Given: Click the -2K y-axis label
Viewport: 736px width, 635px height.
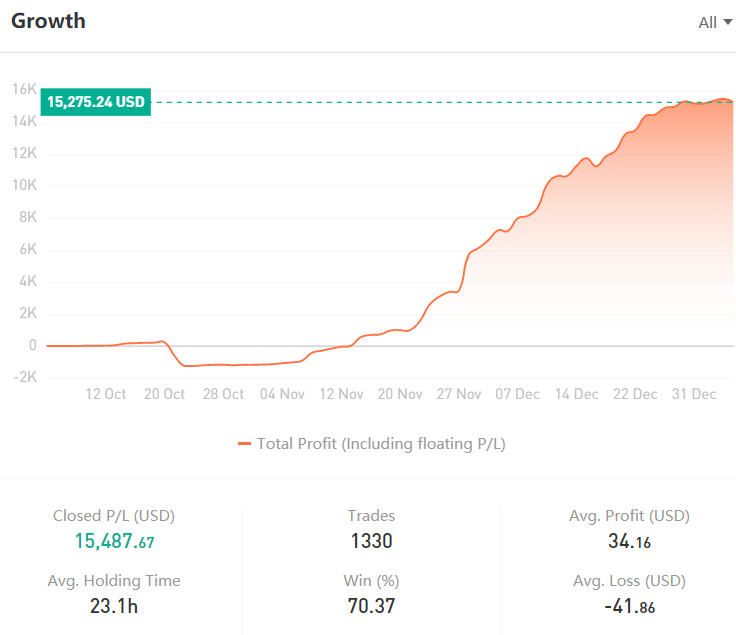Looking at the screenshot, I should pyautogui.click(x=24, y=377).
